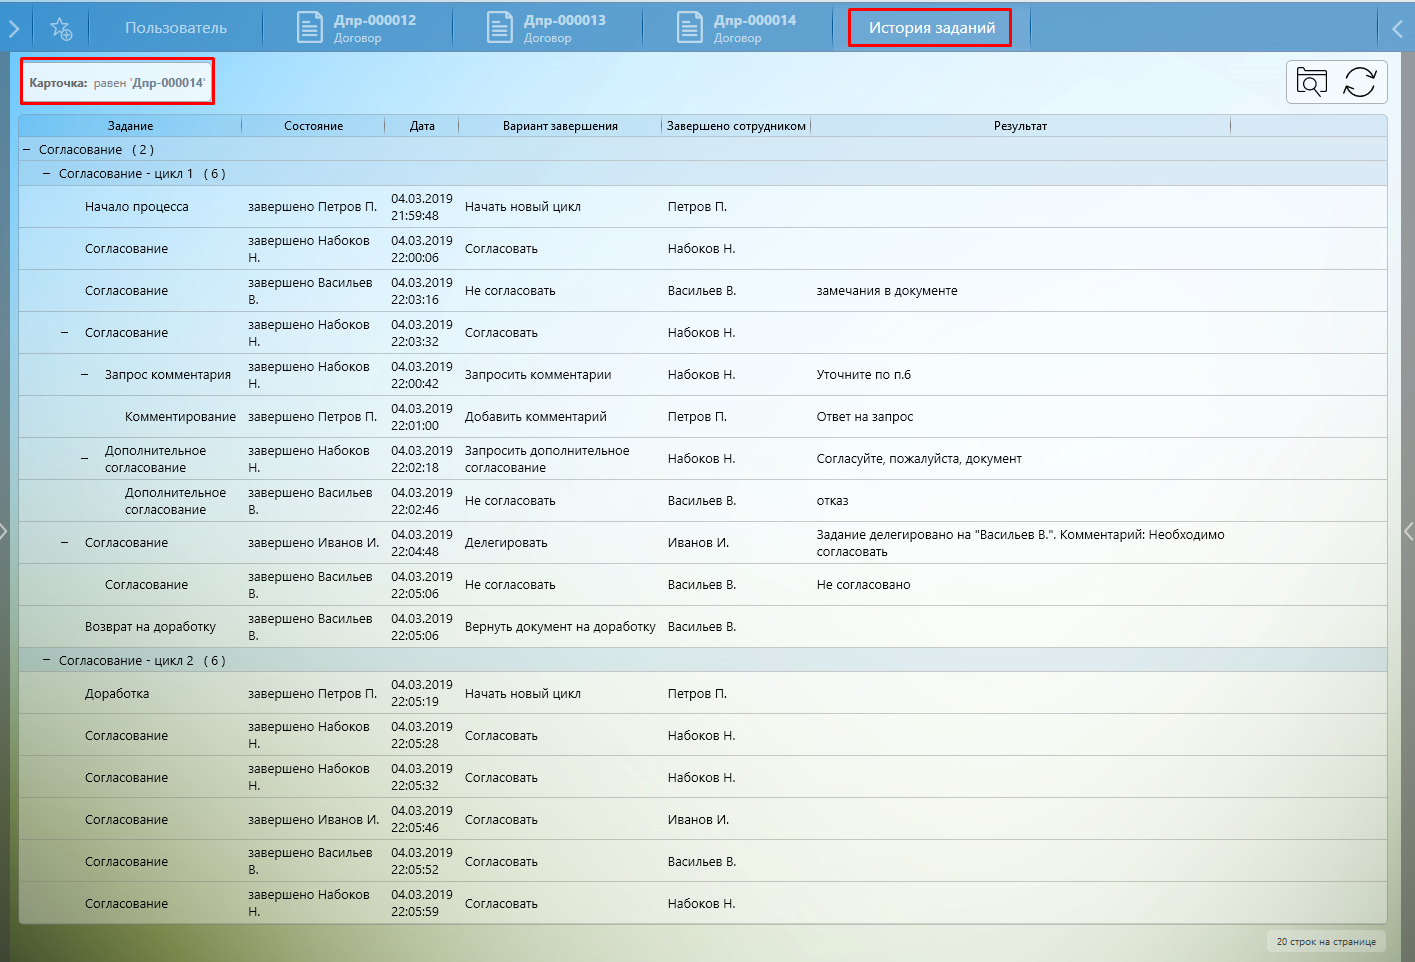1415x962 pixels.
Task: Select the Возврат на доработку task row
Action: click(150, 627)
